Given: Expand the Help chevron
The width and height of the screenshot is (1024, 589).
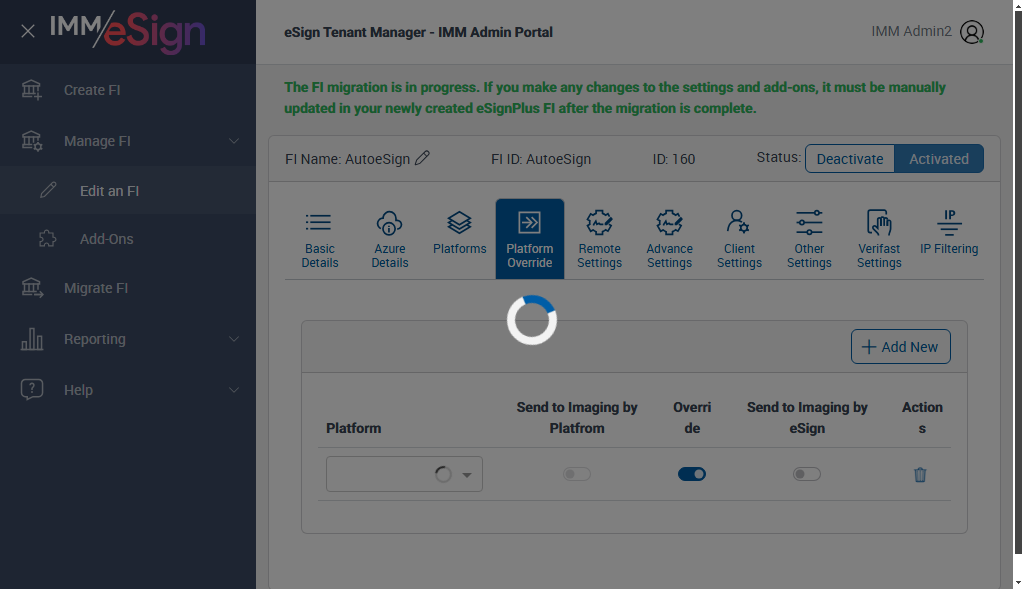Looking at the screenshot, I should tap(233, 390).
